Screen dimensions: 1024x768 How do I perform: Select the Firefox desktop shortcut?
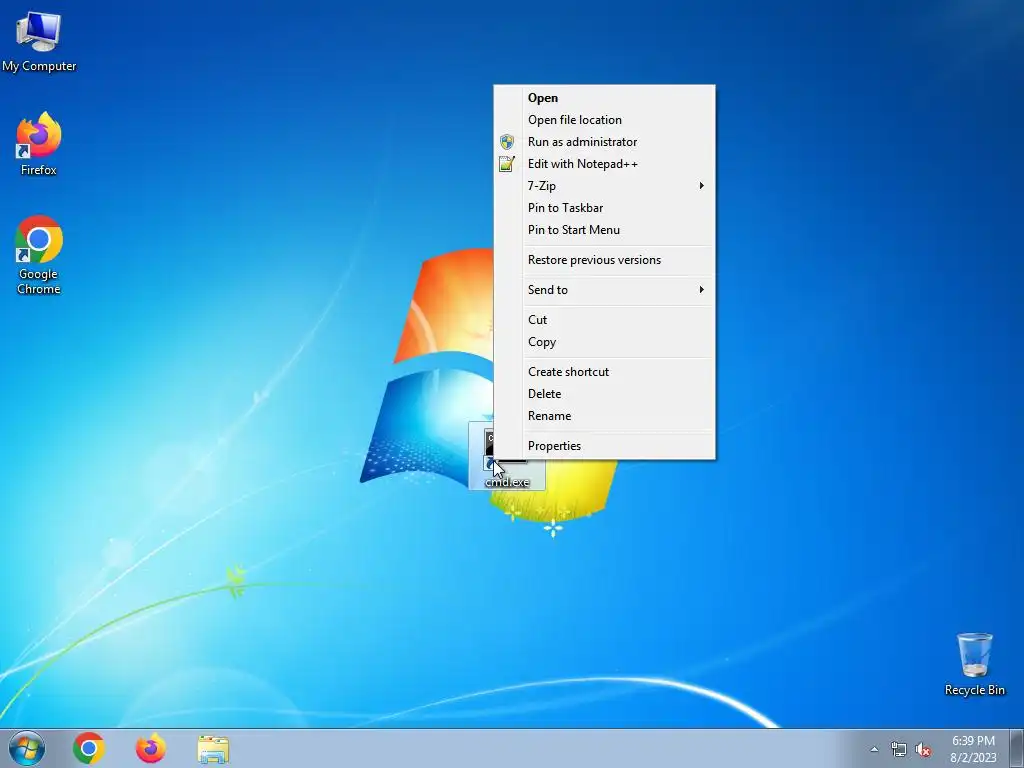click(39, 144)
